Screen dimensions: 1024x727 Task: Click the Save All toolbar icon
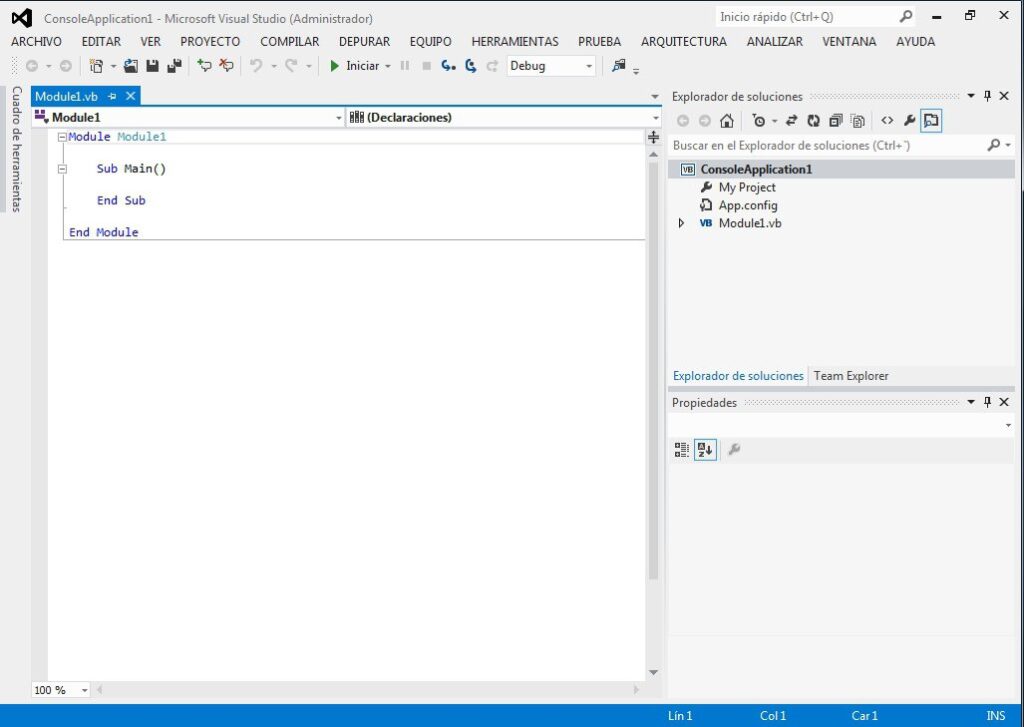[174, 65]
